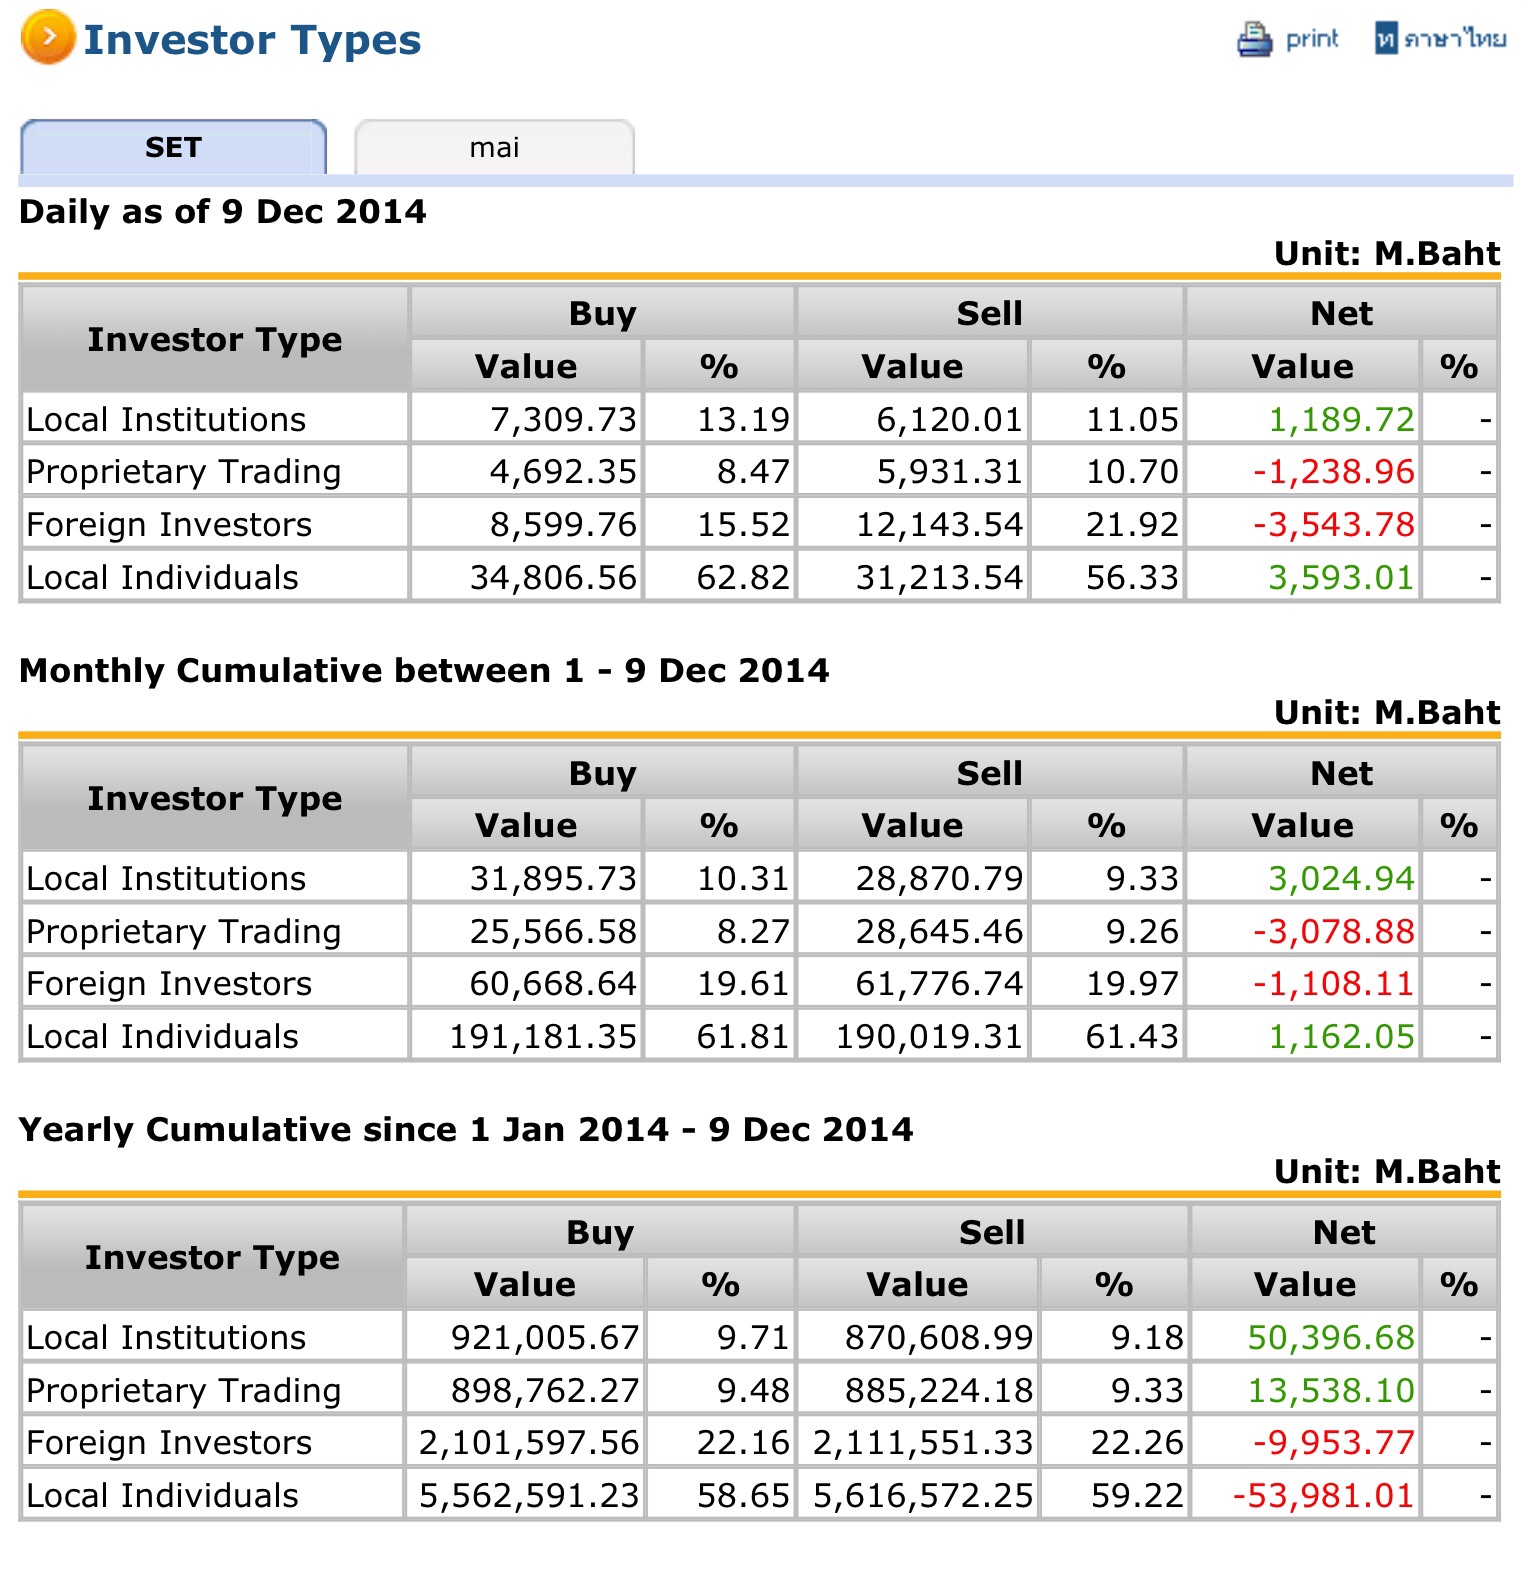Click daily Local Individuals buy value 34,806.56
Image resolution: width=1536 pixels, height=1579 pixels.
(553, 577)
